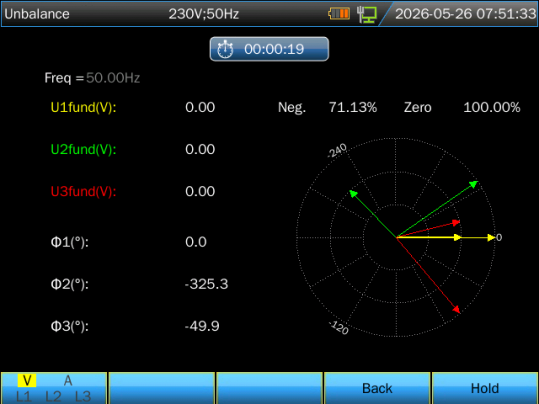Click the network connection status icon
The image size is (539, 404).
point(366,14)
